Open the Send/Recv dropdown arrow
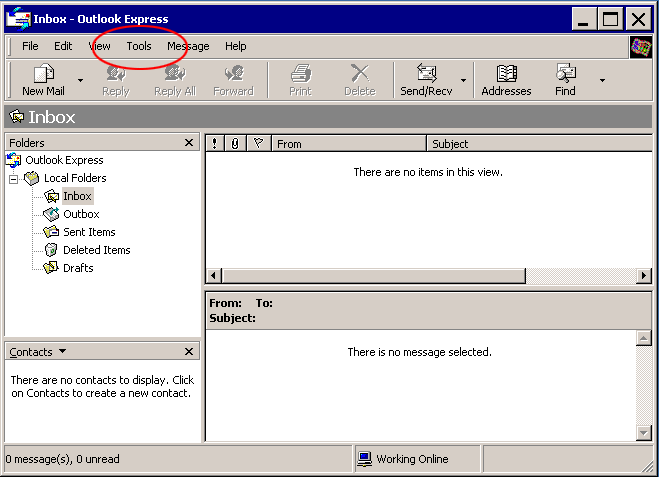Viewport: 659px width, 477px height. pyautogui.click(x=463, y=80)
